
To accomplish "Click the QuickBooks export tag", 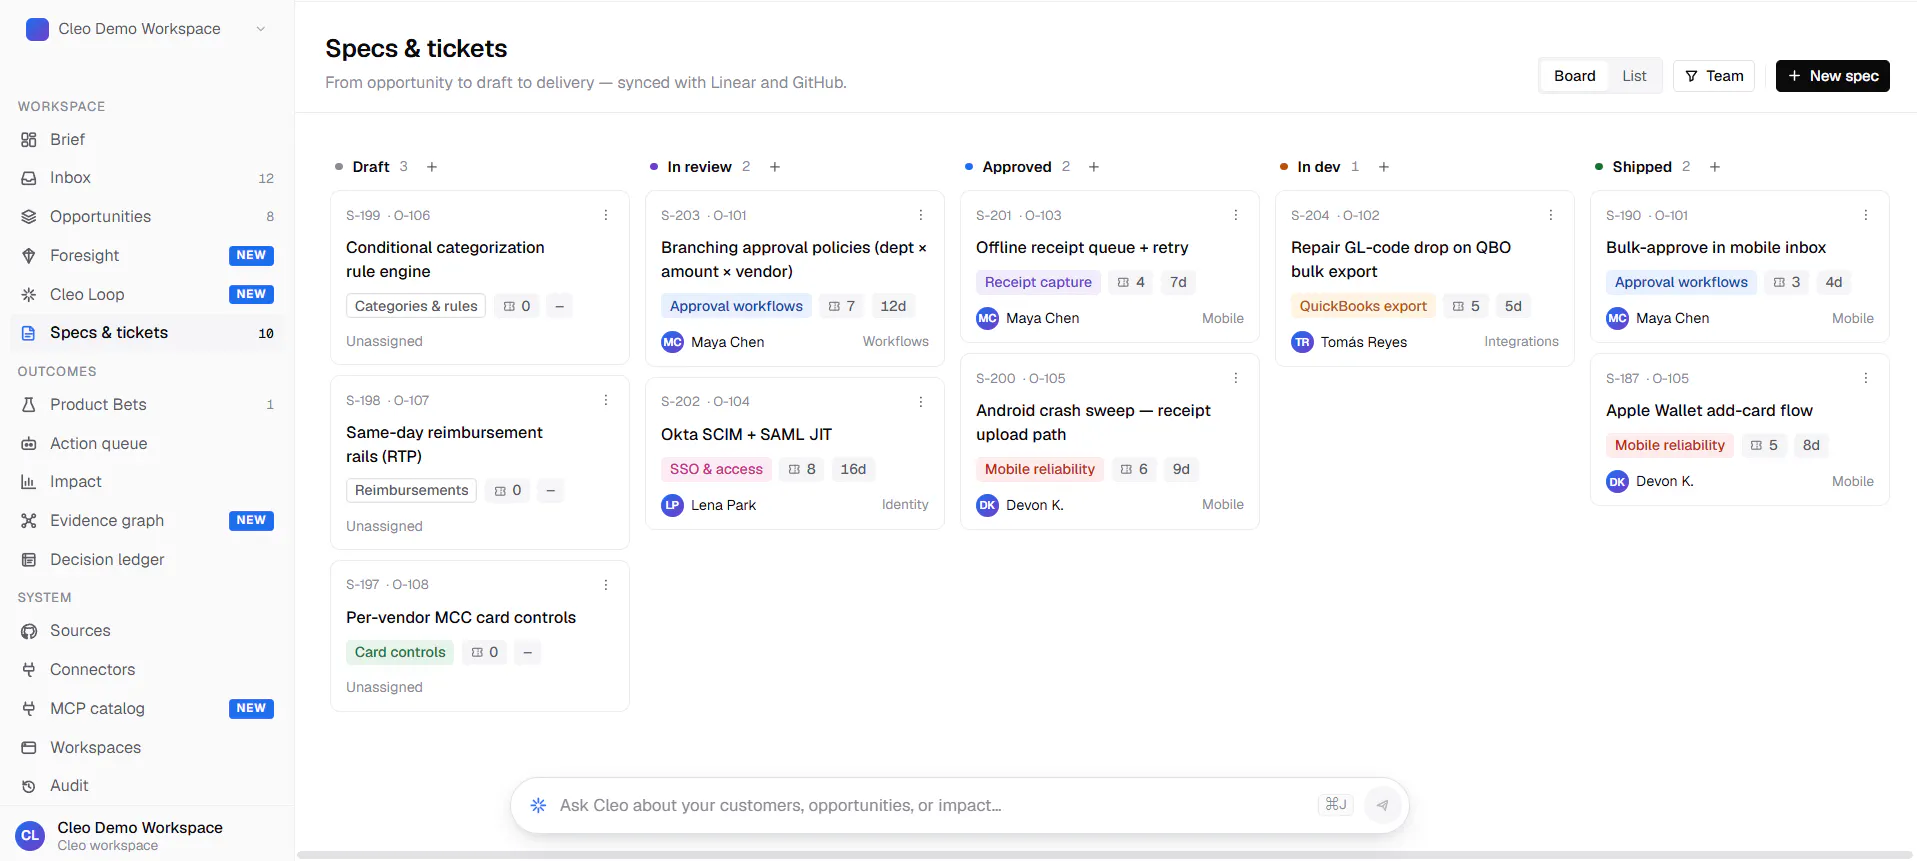I will point(1363,306).
